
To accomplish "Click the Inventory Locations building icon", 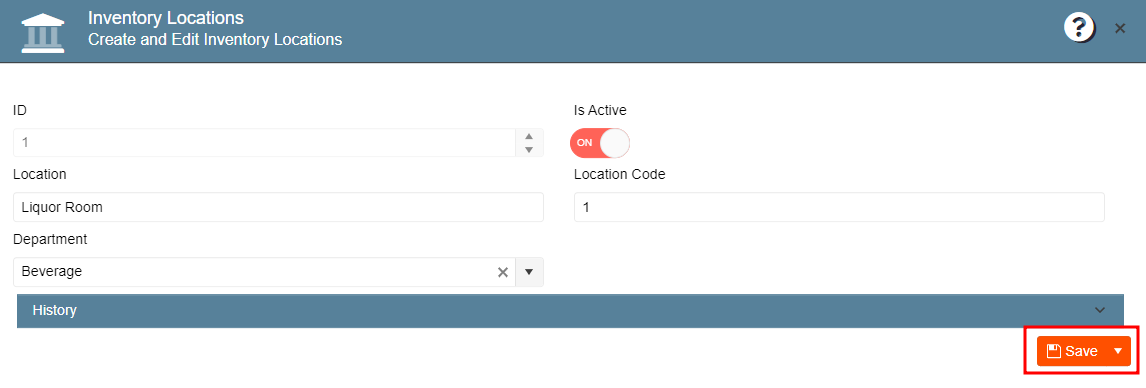I will tap(42, 32).
